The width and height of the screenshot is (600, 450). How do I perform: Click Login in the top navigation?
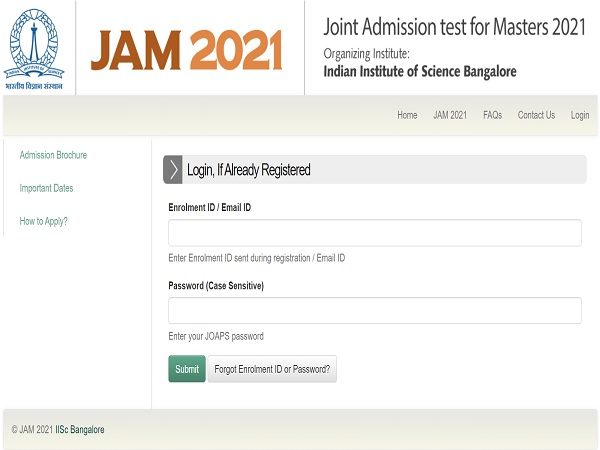(580, 115)
